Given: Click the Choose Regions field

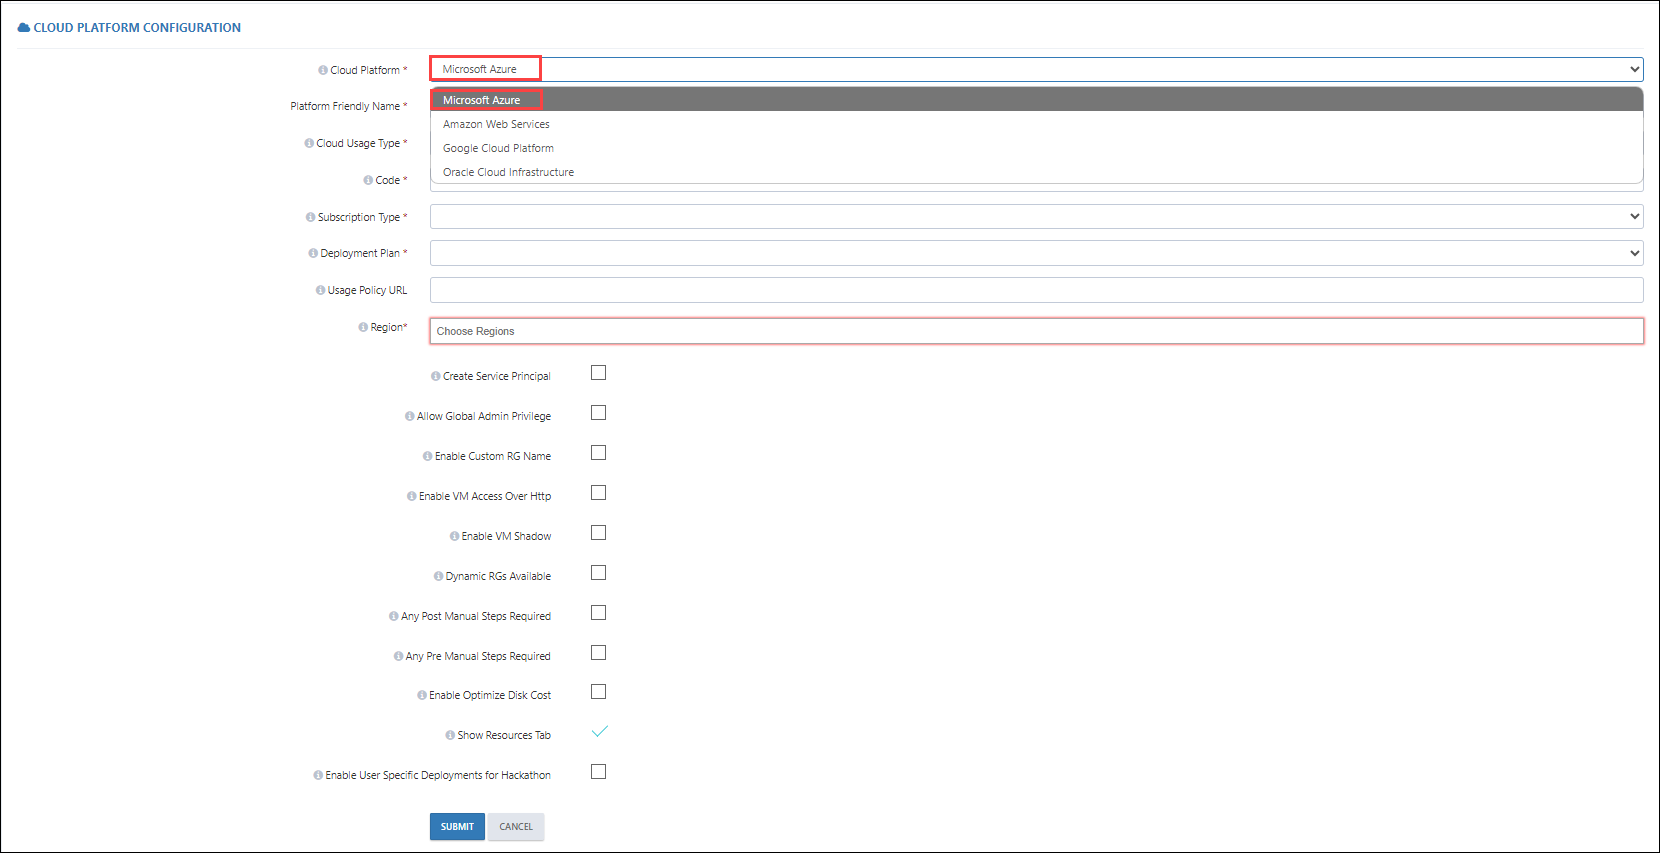Looking at the screenshot, I should point(1036,331).
